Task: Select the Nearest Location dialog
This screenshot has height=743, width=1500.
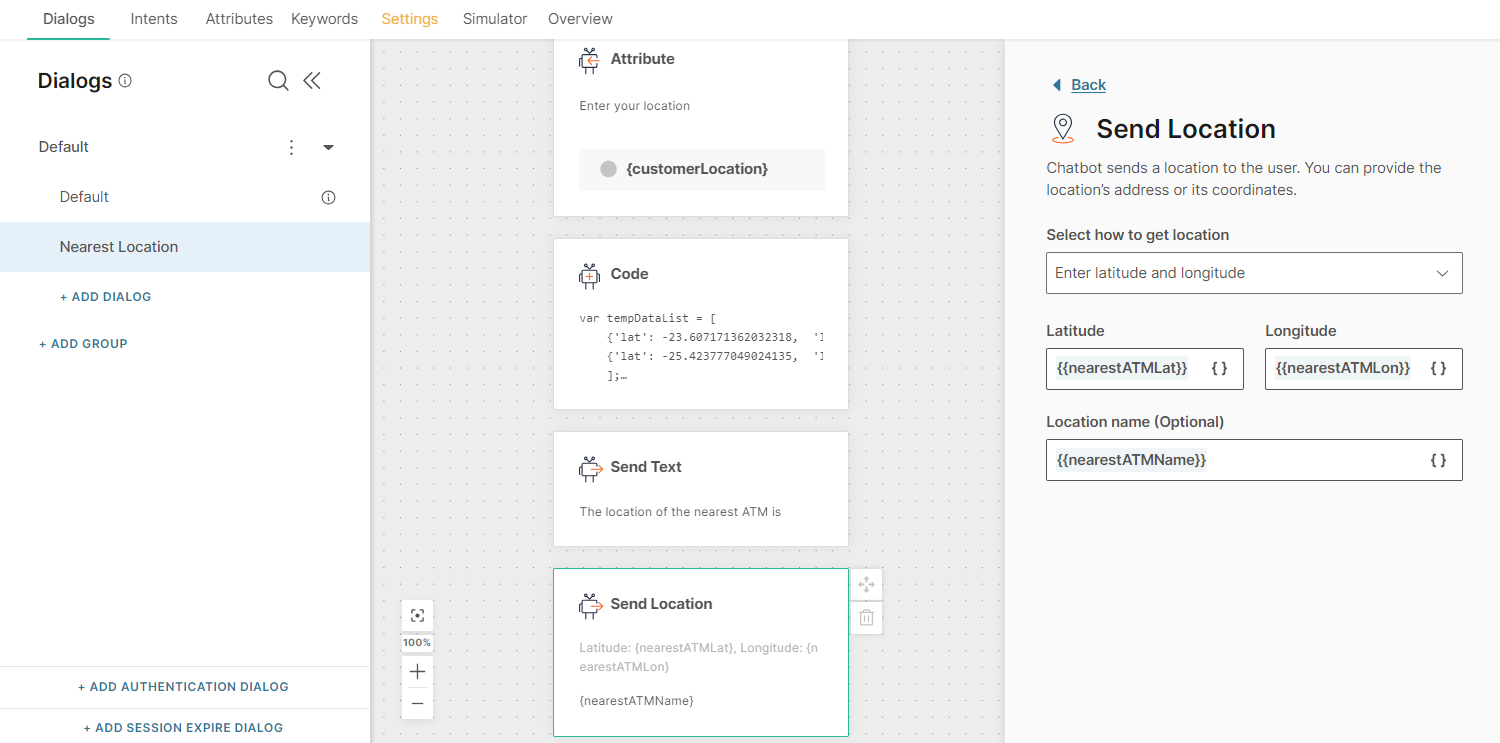Action: tap(119, 247)
